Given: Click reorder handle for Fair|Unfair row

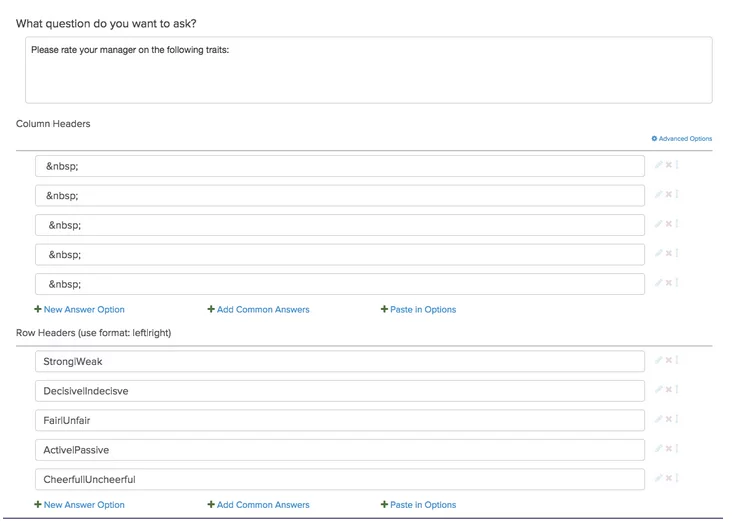Looking at the screenshot, I should click(677, 420).
